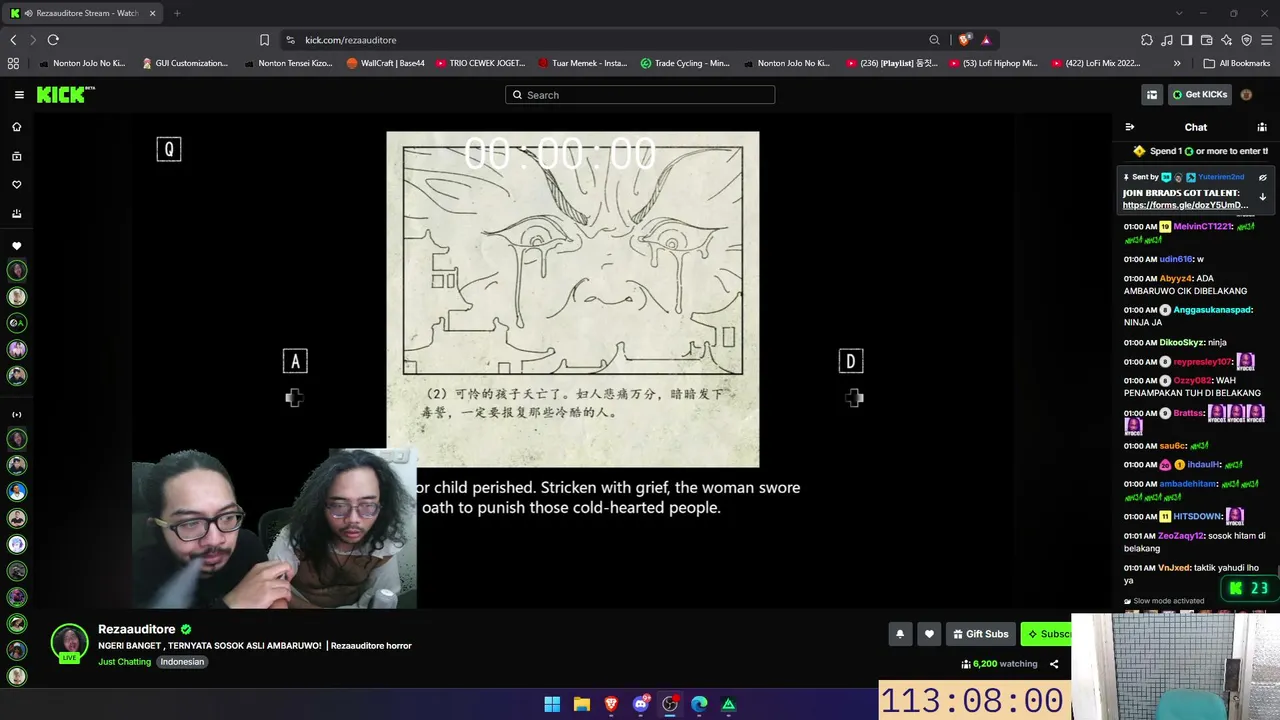Open Brave VPN shield icon
Image resolution: width=1280 pixels, height=720 pixels.
(1246, 40)
